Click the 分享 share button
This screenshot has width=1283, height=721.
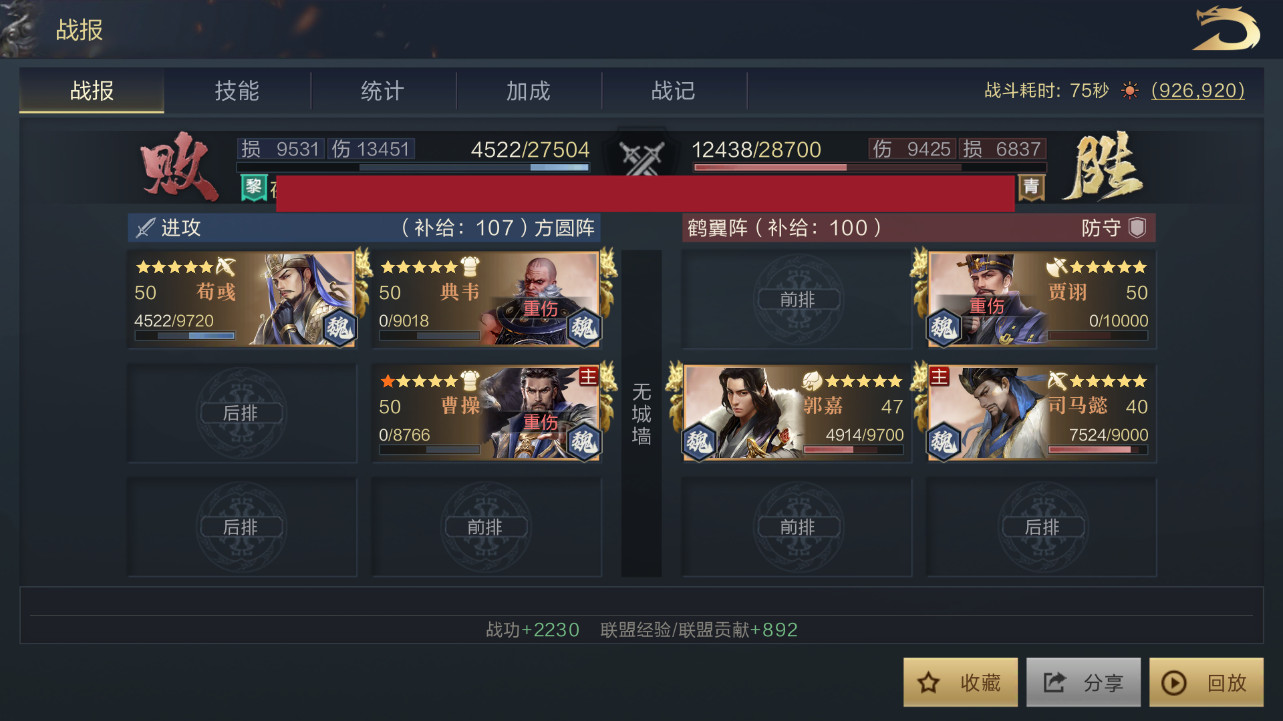tap(1083, 683)
